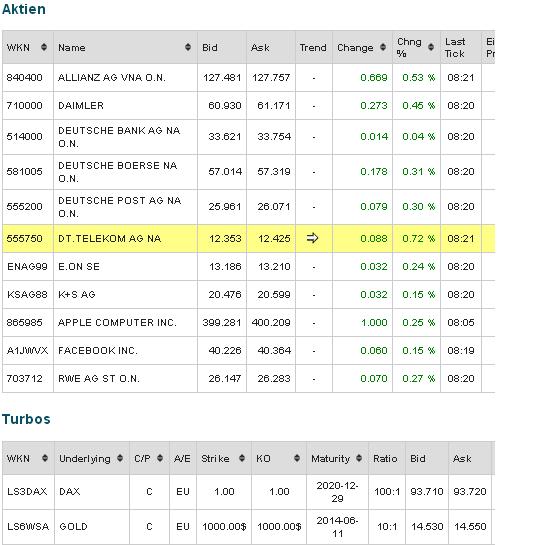Select the GOLD underlying turbo row

[x=248, y=526]
